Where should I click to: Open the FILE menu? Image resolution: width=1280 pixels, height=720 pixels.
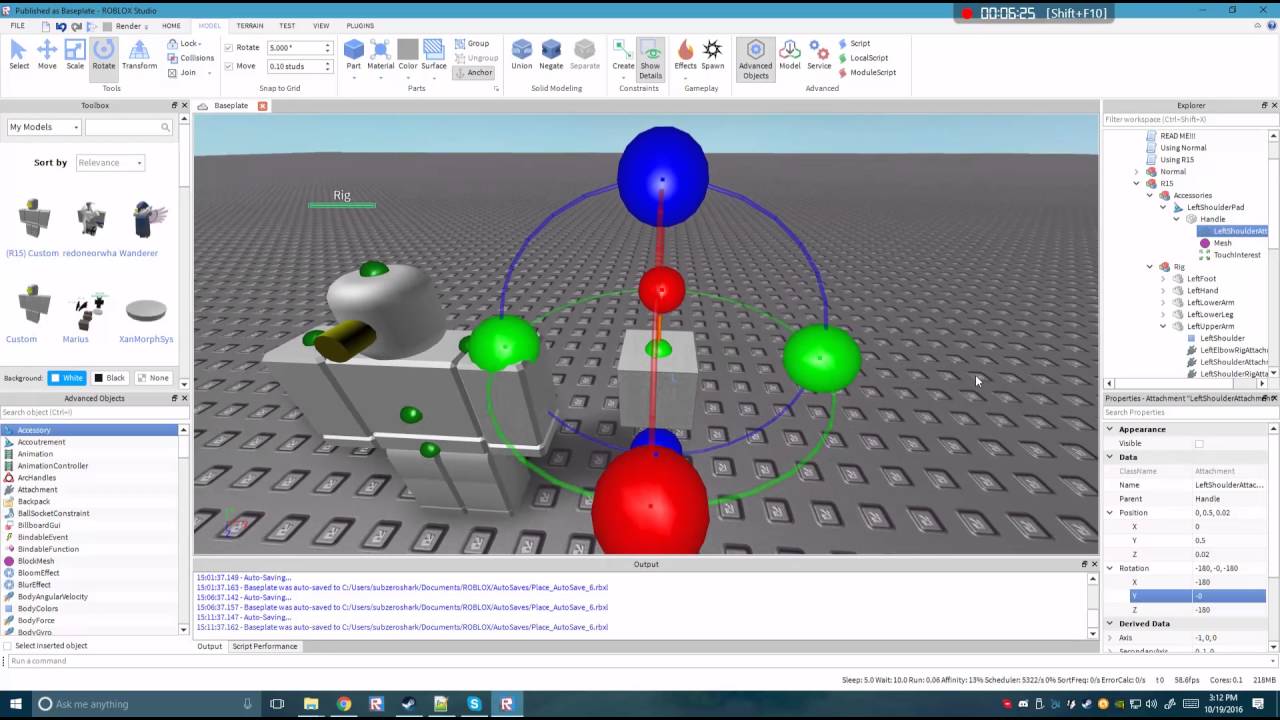pos(18,26)
